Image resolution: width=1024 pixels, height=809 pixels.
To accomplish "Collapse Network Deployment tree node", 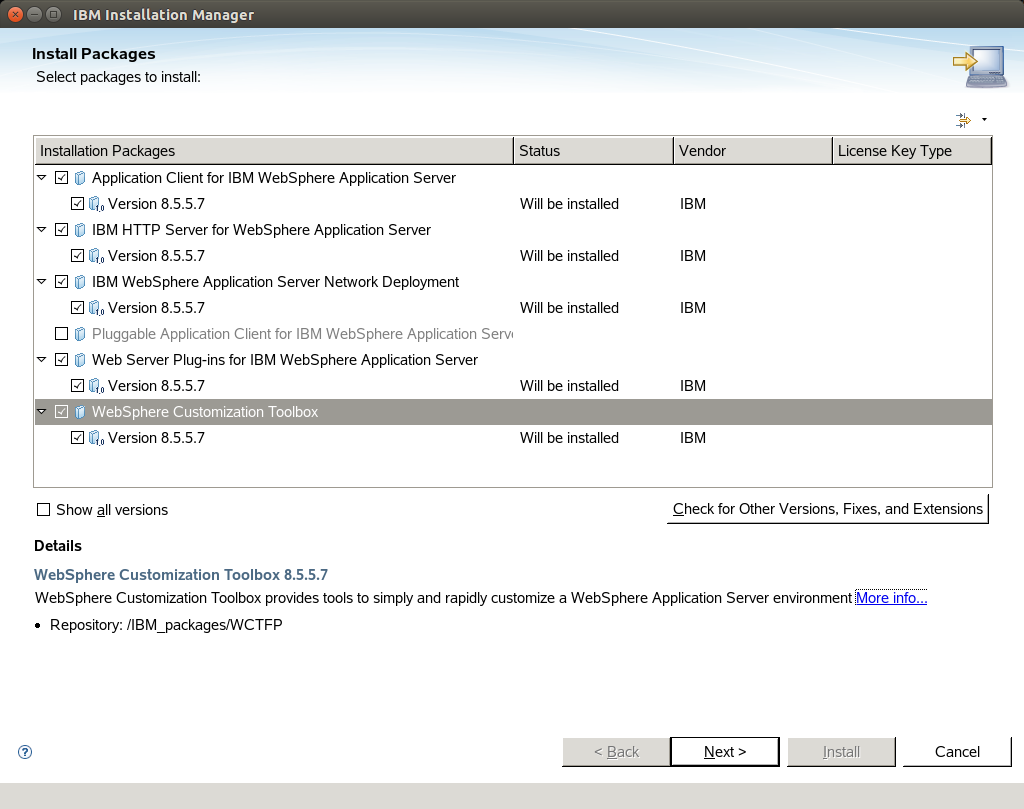I will pos(42,282).
